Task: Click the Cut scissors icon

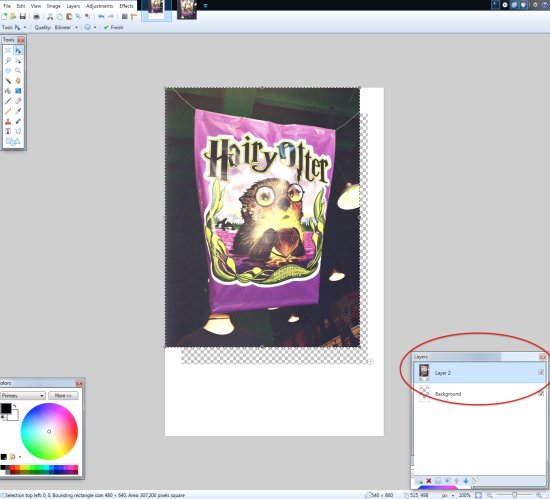Action: tap(50, 16)
